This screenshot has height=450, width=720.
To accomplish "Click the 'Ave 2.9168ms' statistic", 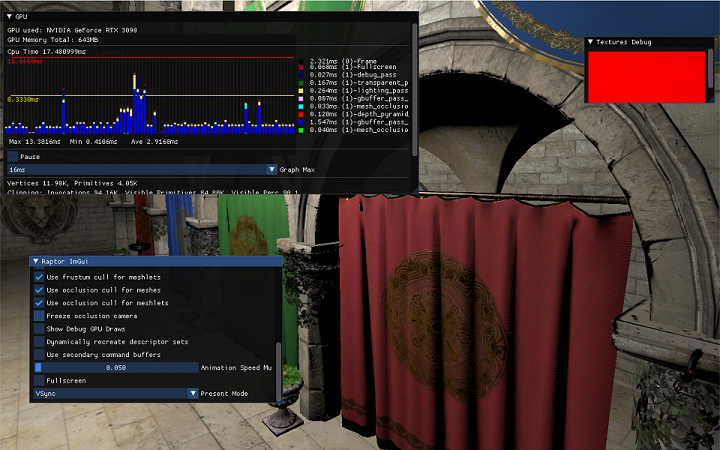I will click(154, 142).
